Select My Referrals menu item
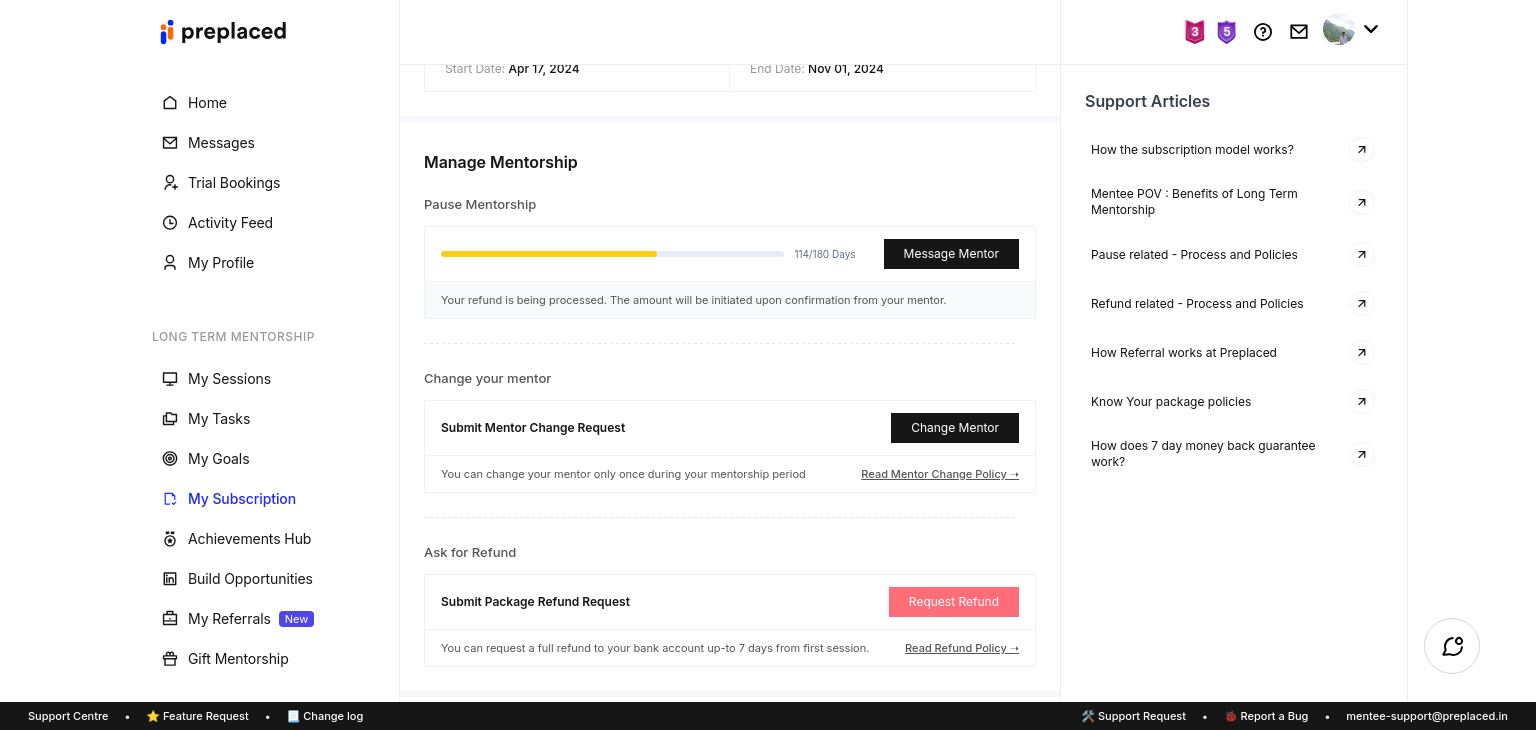 [x=229, y=619]
